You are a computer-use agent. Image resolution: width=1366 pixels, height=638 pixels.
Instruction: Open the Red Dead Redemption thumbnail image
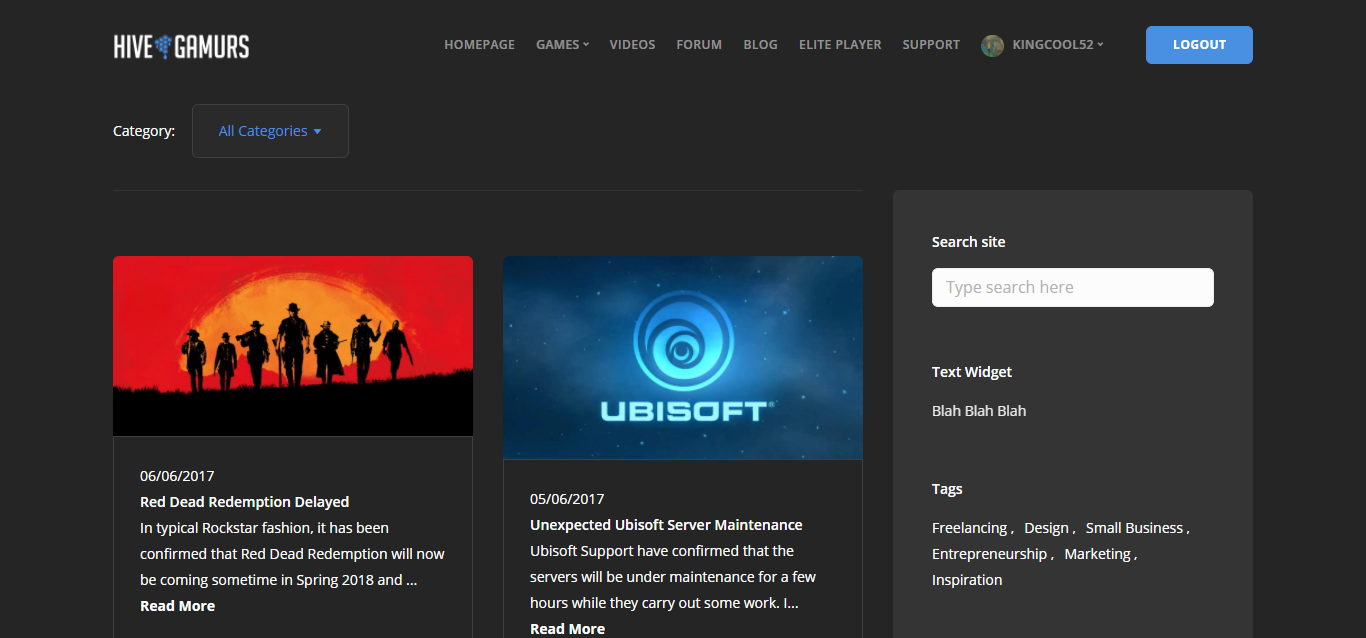coord(293,346)
